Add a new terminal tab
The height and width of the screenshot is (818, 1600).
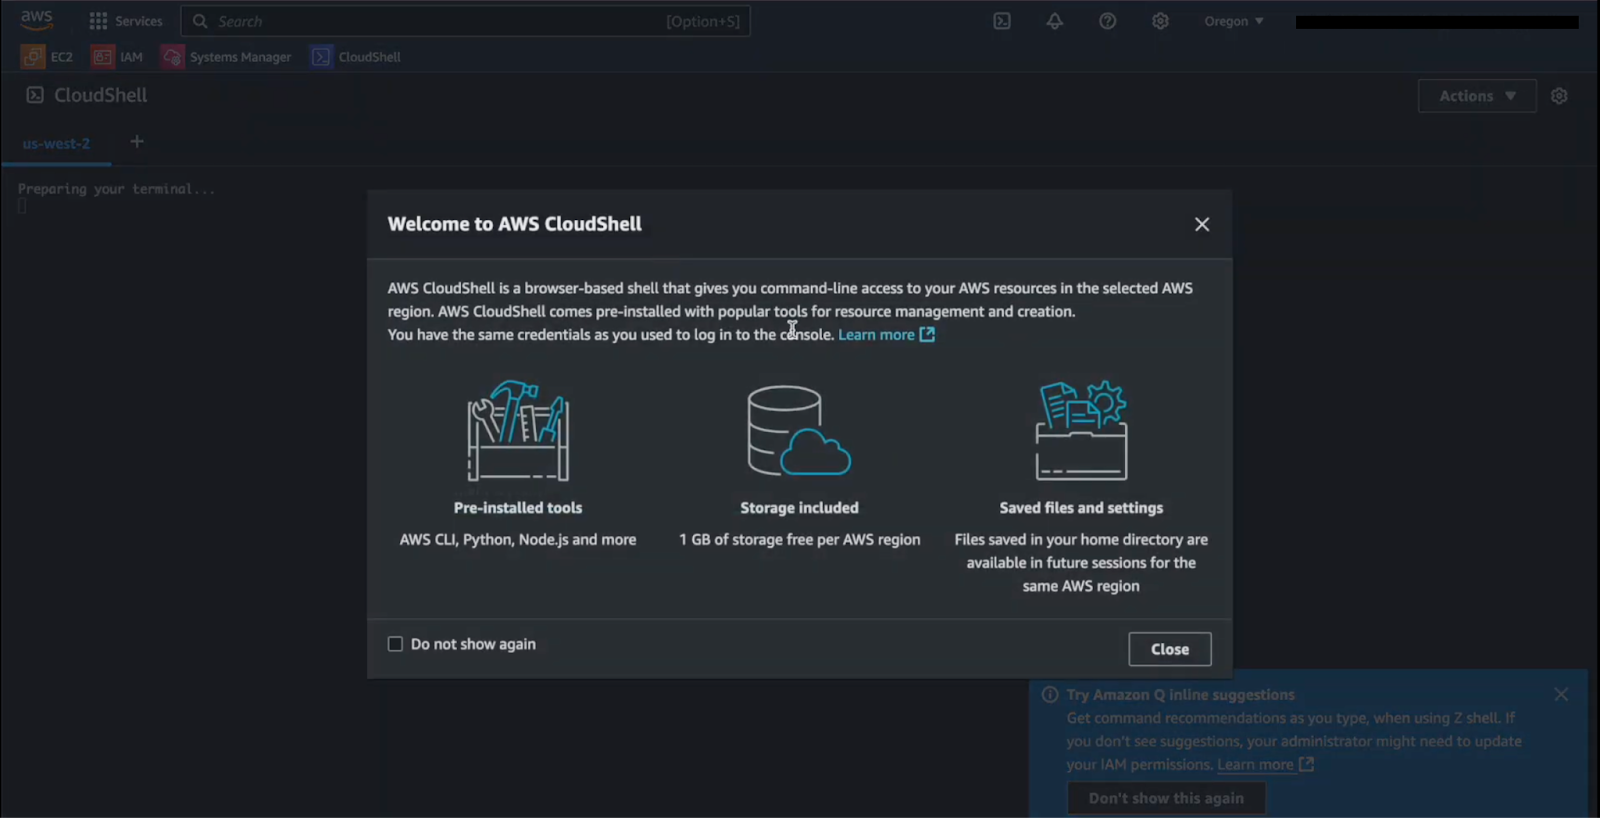[137, 142]
